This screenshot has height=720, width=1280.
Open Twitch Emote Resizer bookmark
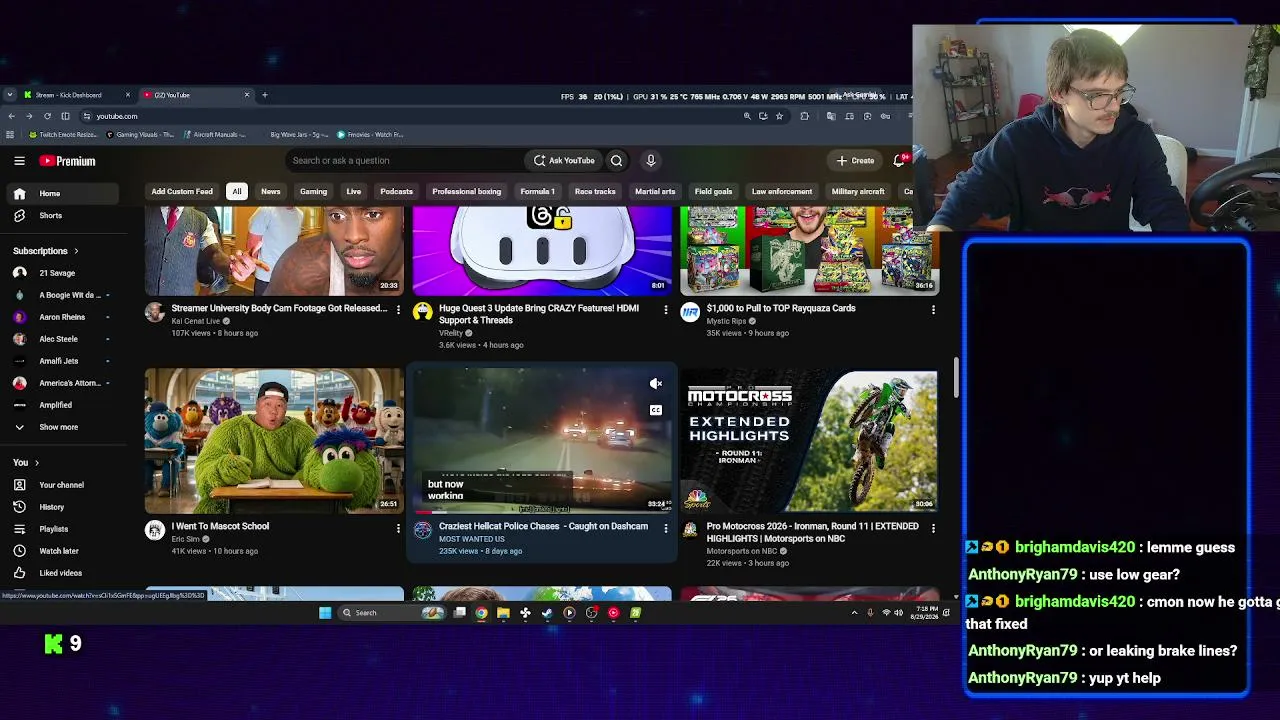coord(63,134)
